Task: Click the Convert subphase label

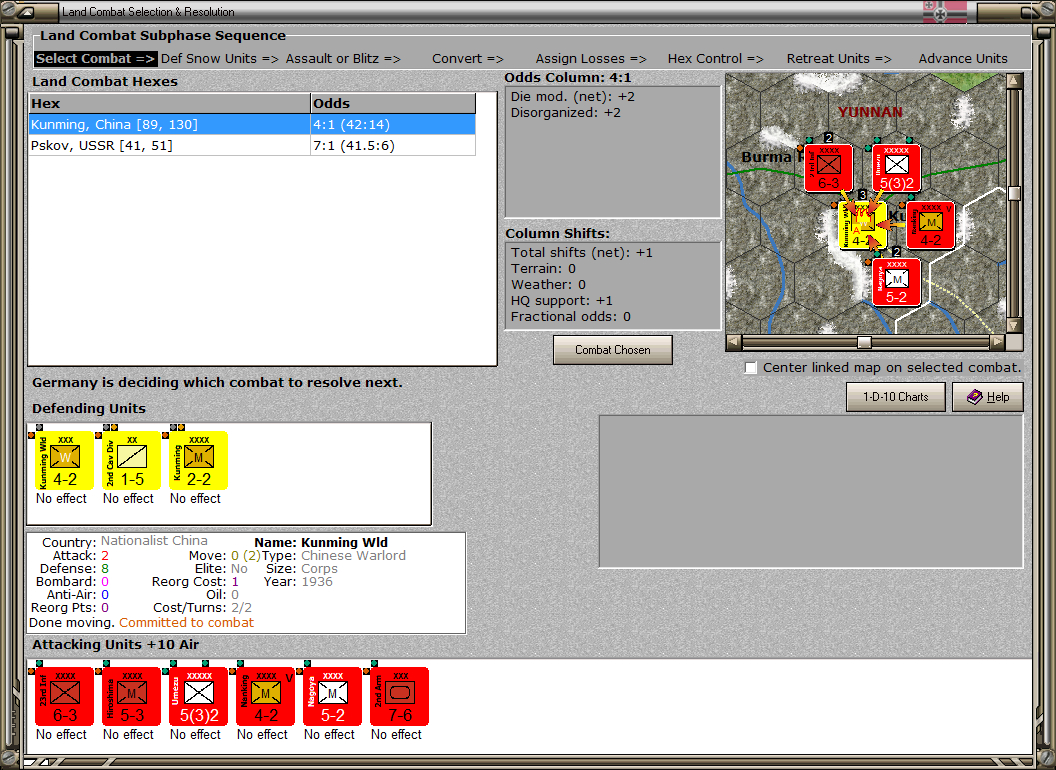Action: (x=467, y=59)
